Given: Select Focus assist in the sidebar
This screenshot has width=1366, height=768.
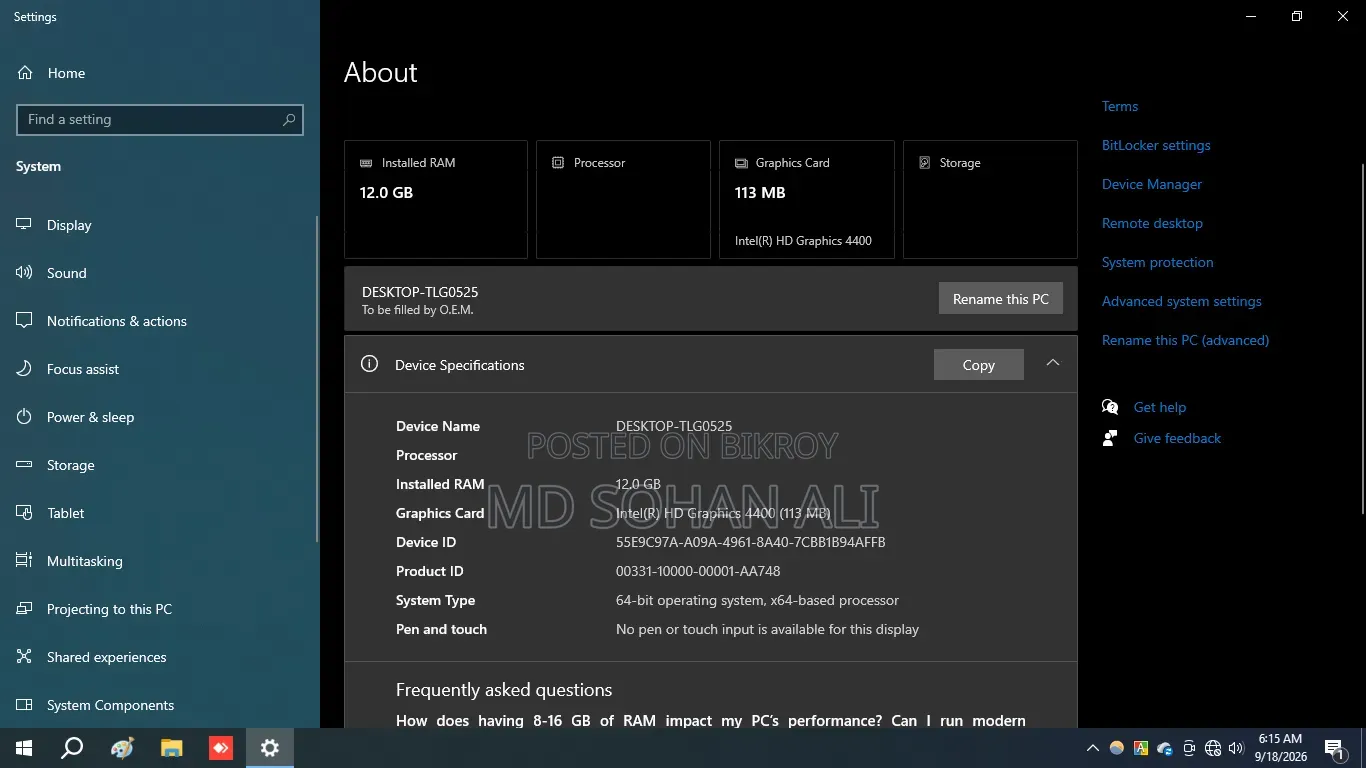Looking at the screenshot, I should [x=160, y=369].
